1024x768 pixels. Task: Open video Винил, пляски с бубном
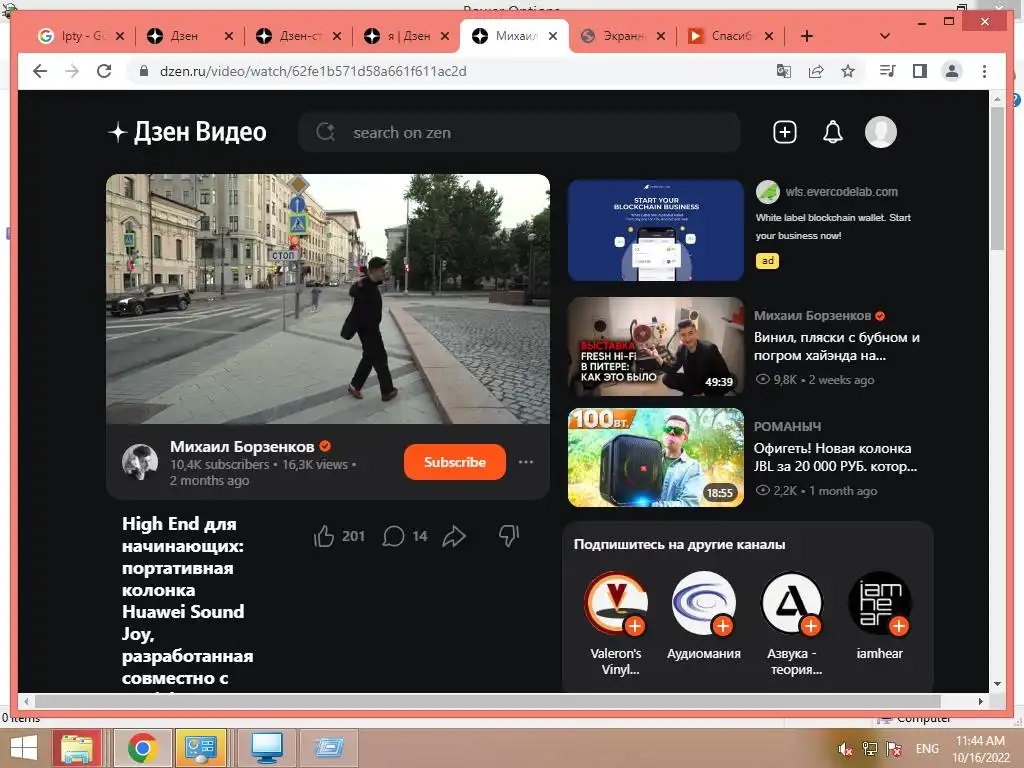coord(837,346)
